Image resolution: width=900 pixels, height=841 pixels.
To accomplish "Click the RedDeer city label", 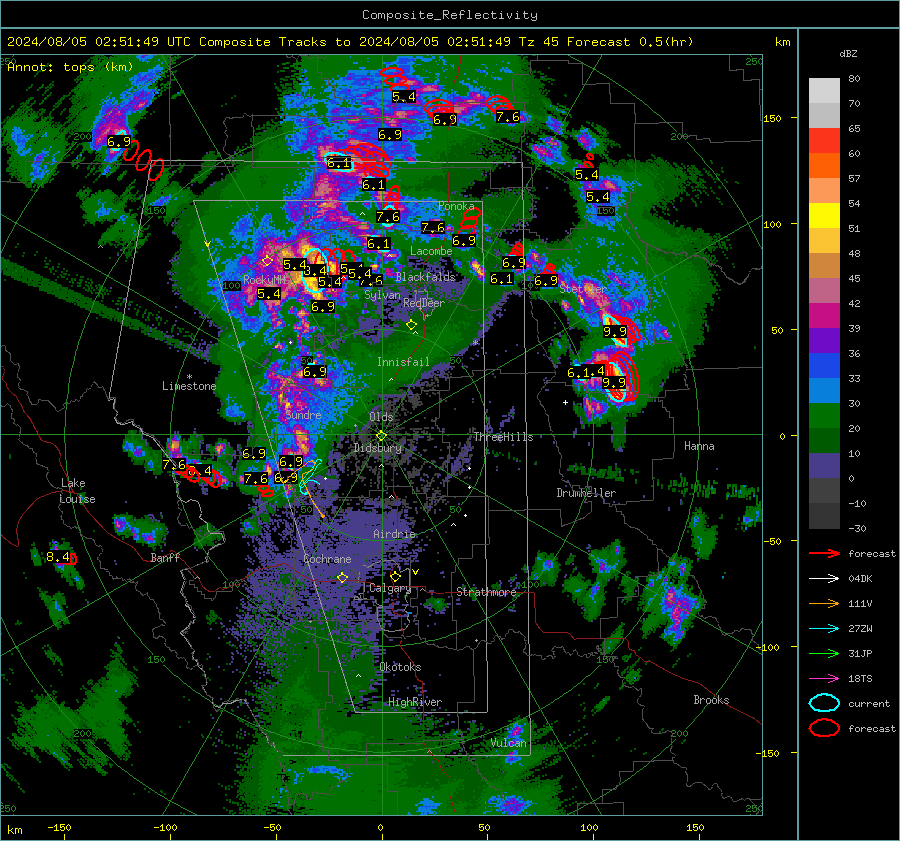I will [x=424, y=303].
